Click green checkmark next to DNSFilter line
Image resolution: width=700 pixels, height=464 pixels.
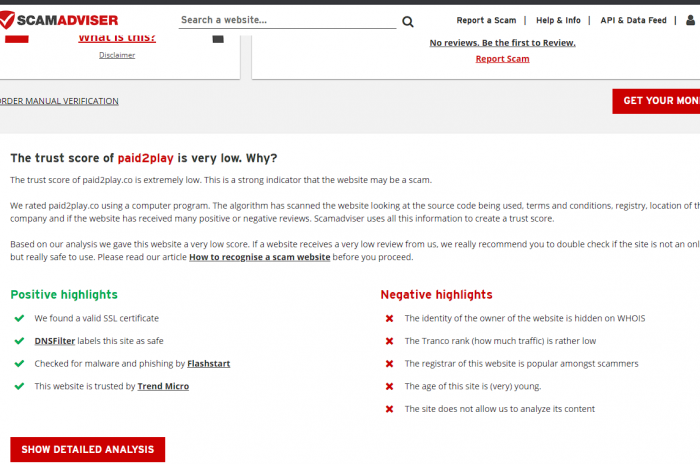pos(19,341)
